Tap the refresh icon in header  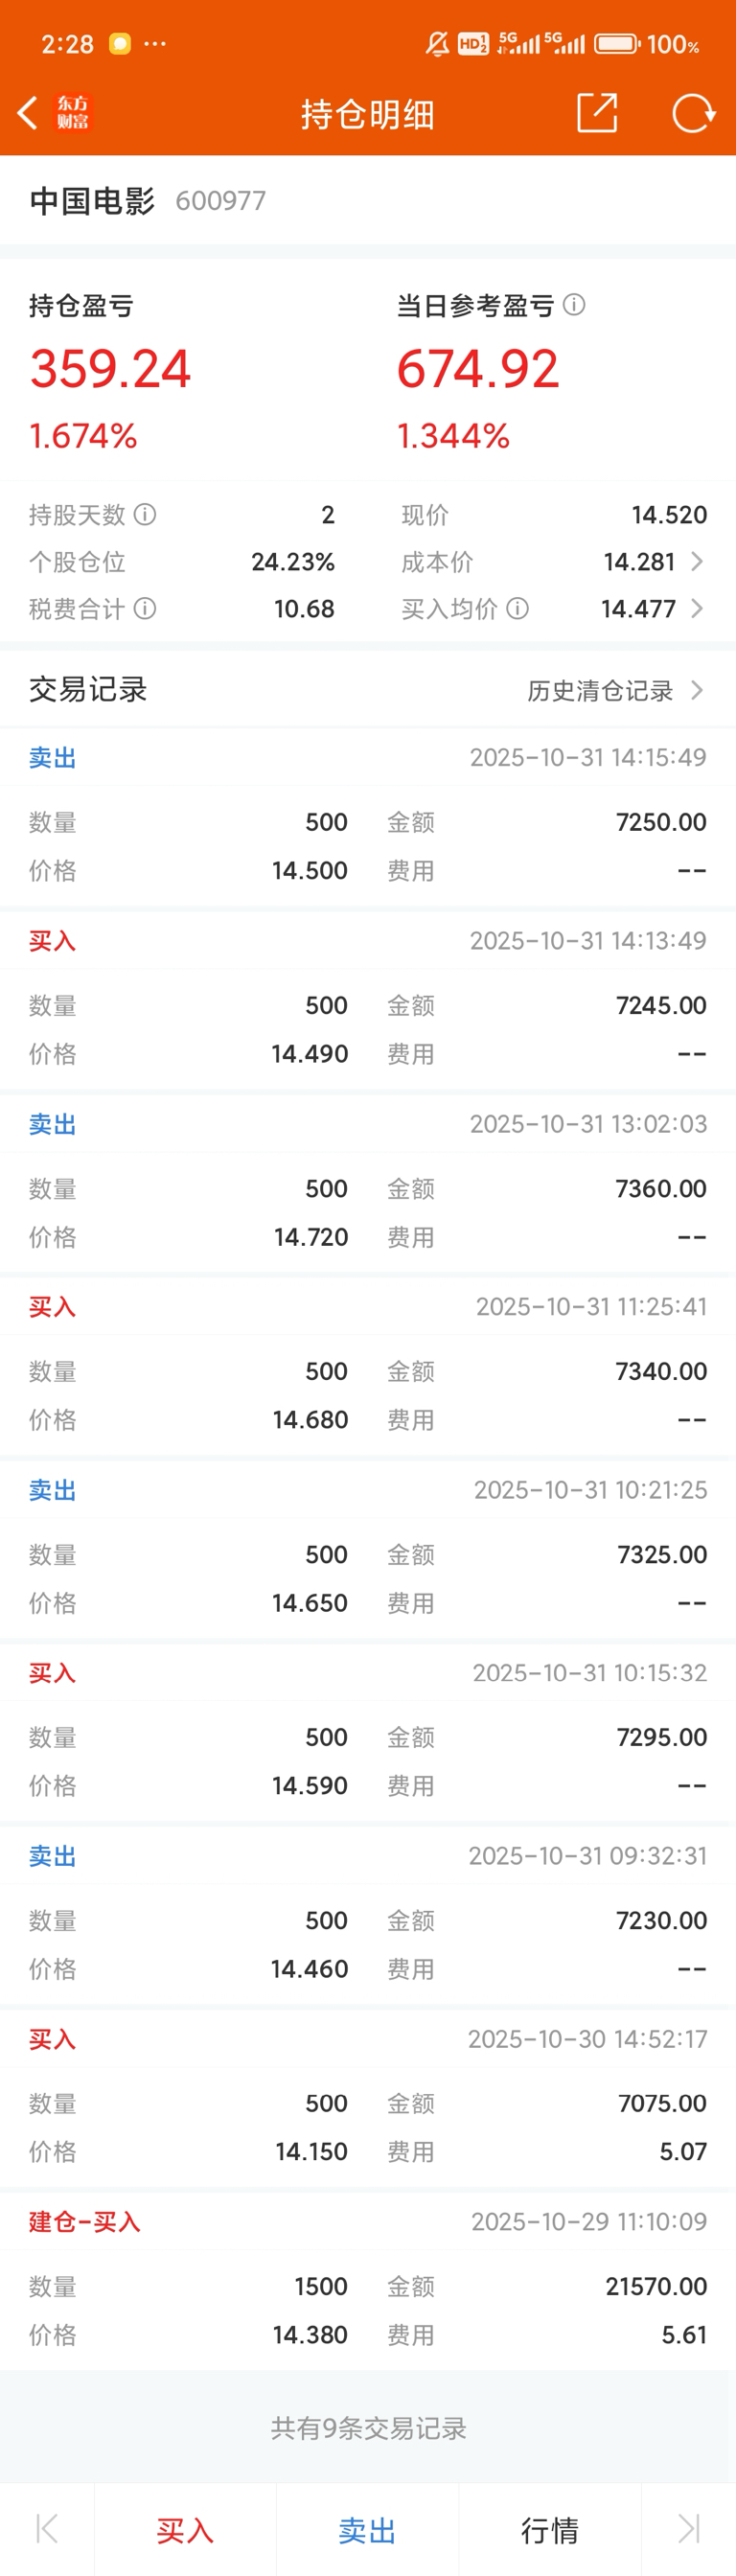point(693,113)
